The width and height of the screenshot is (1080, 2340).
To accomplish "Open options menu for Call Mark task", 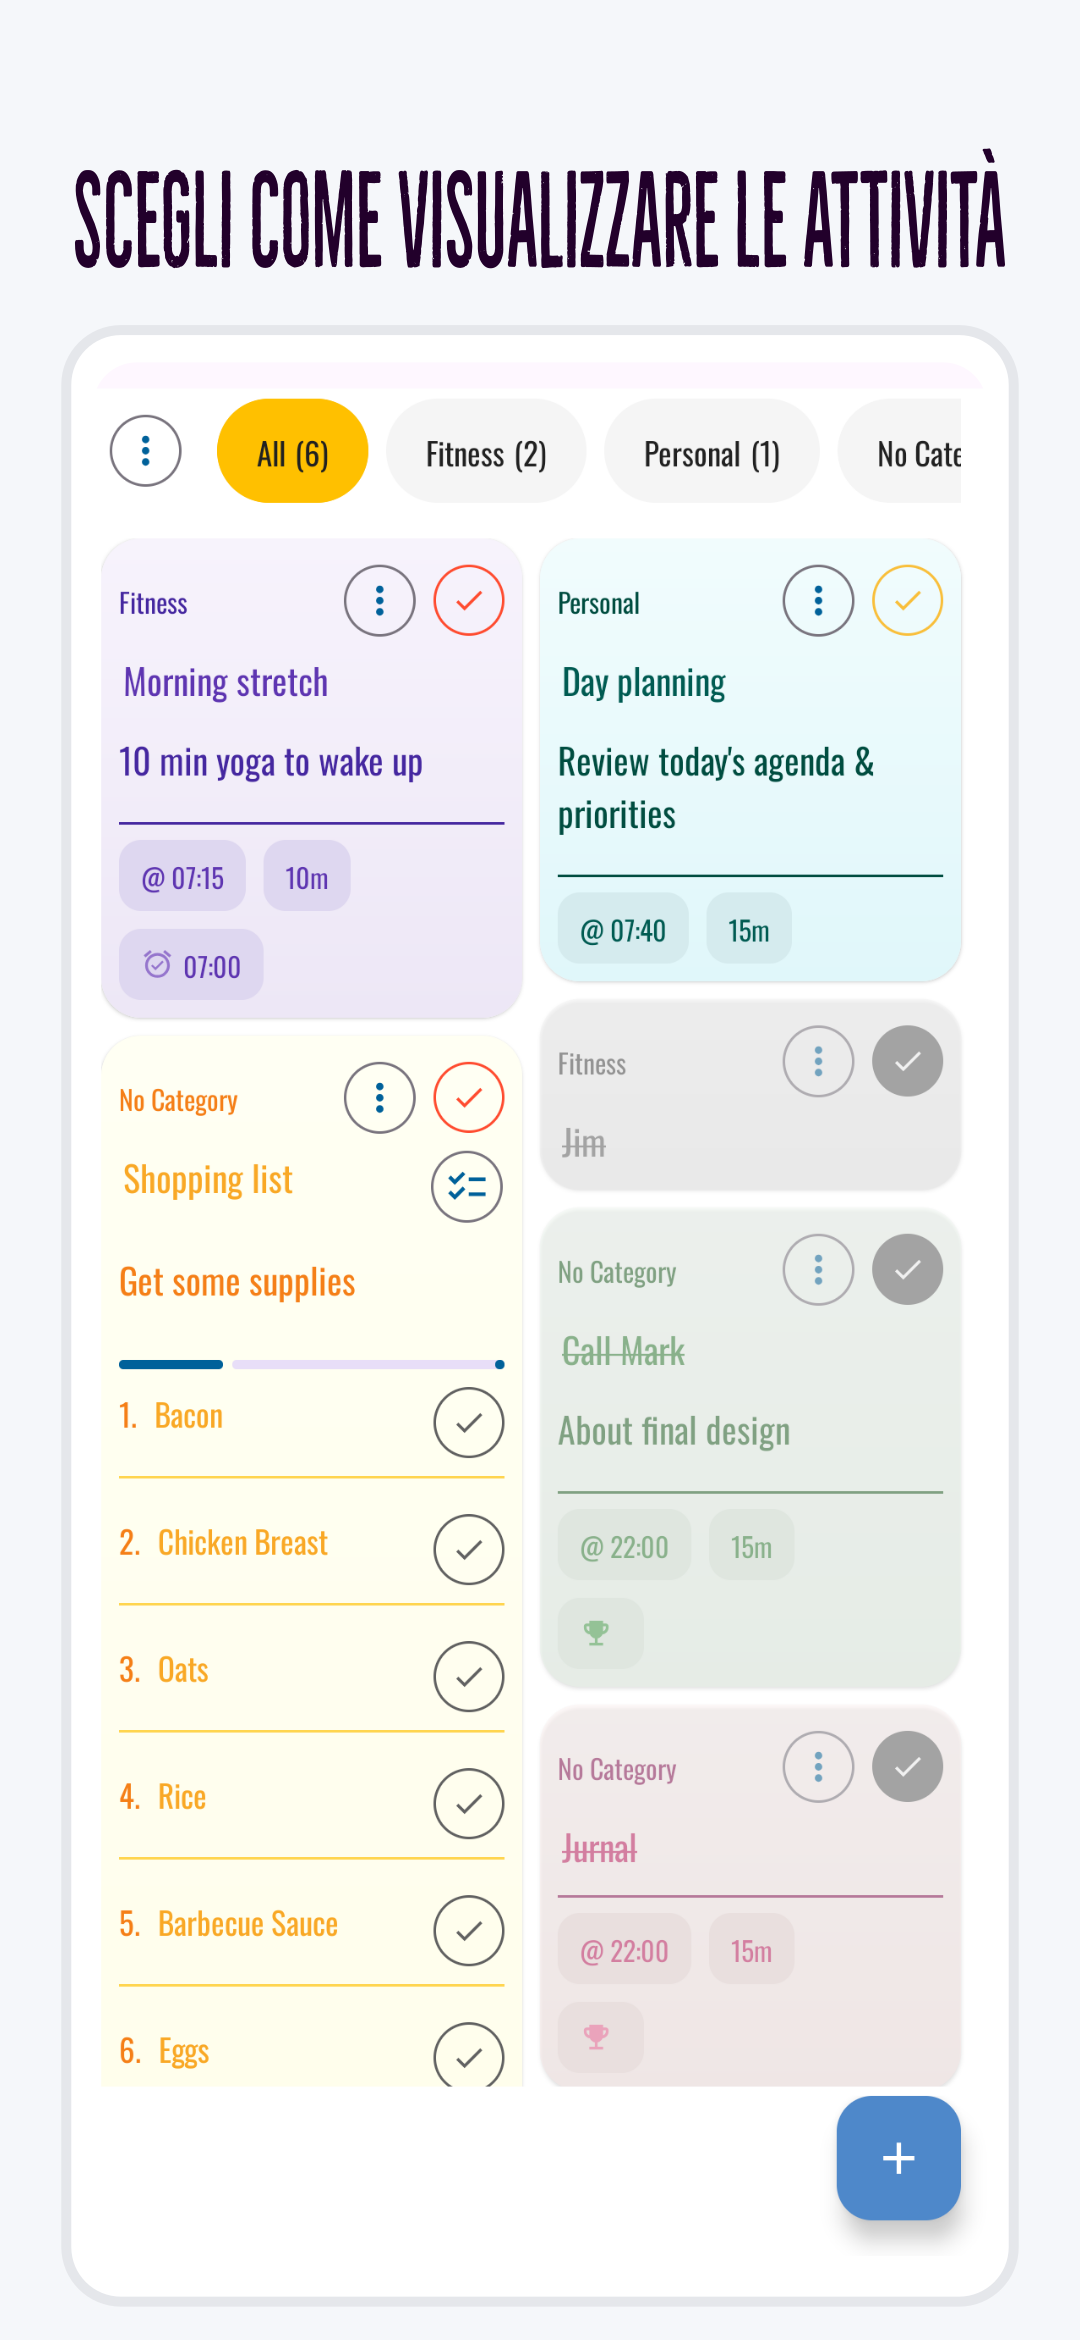I will (818, 1270).
